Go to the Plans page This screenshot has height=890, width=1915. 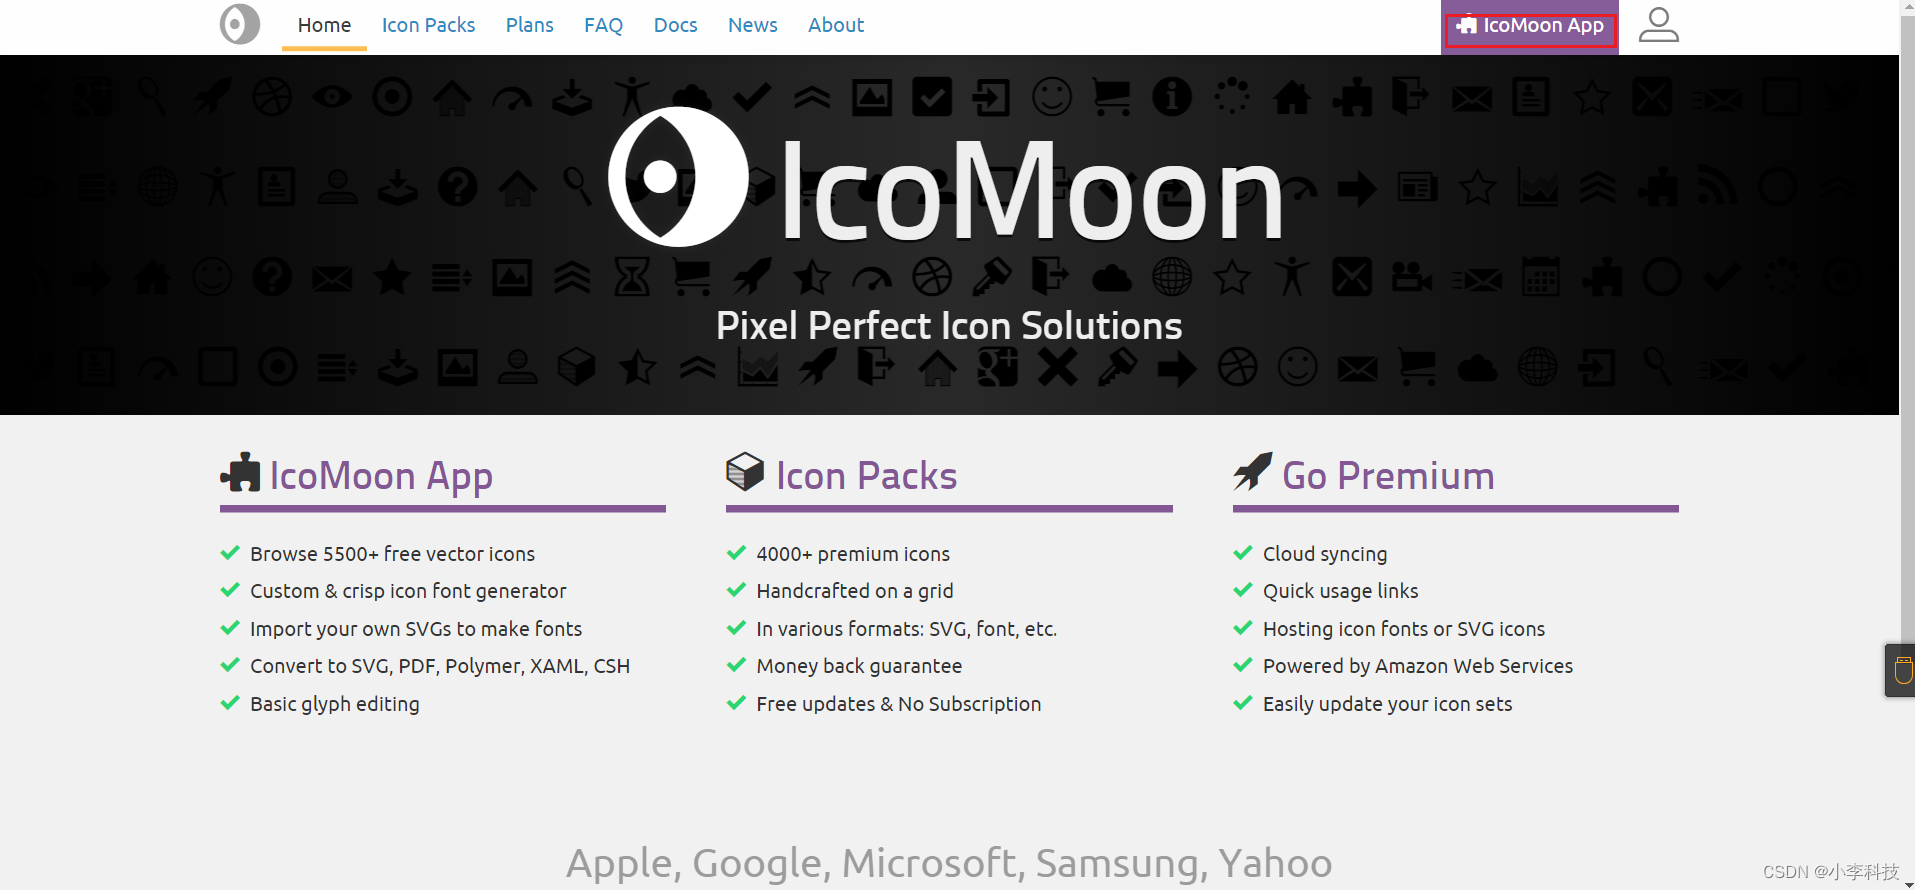coord(529,25)
